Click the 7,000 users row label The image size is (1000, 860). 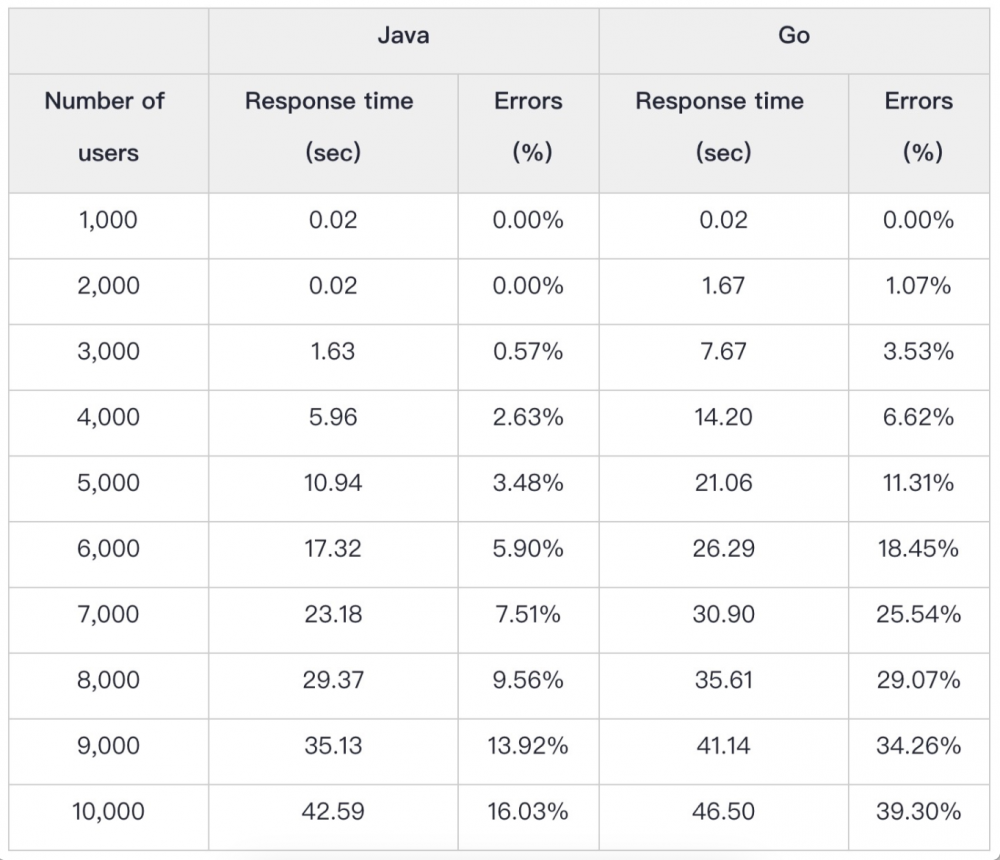[x=108, y=615]
